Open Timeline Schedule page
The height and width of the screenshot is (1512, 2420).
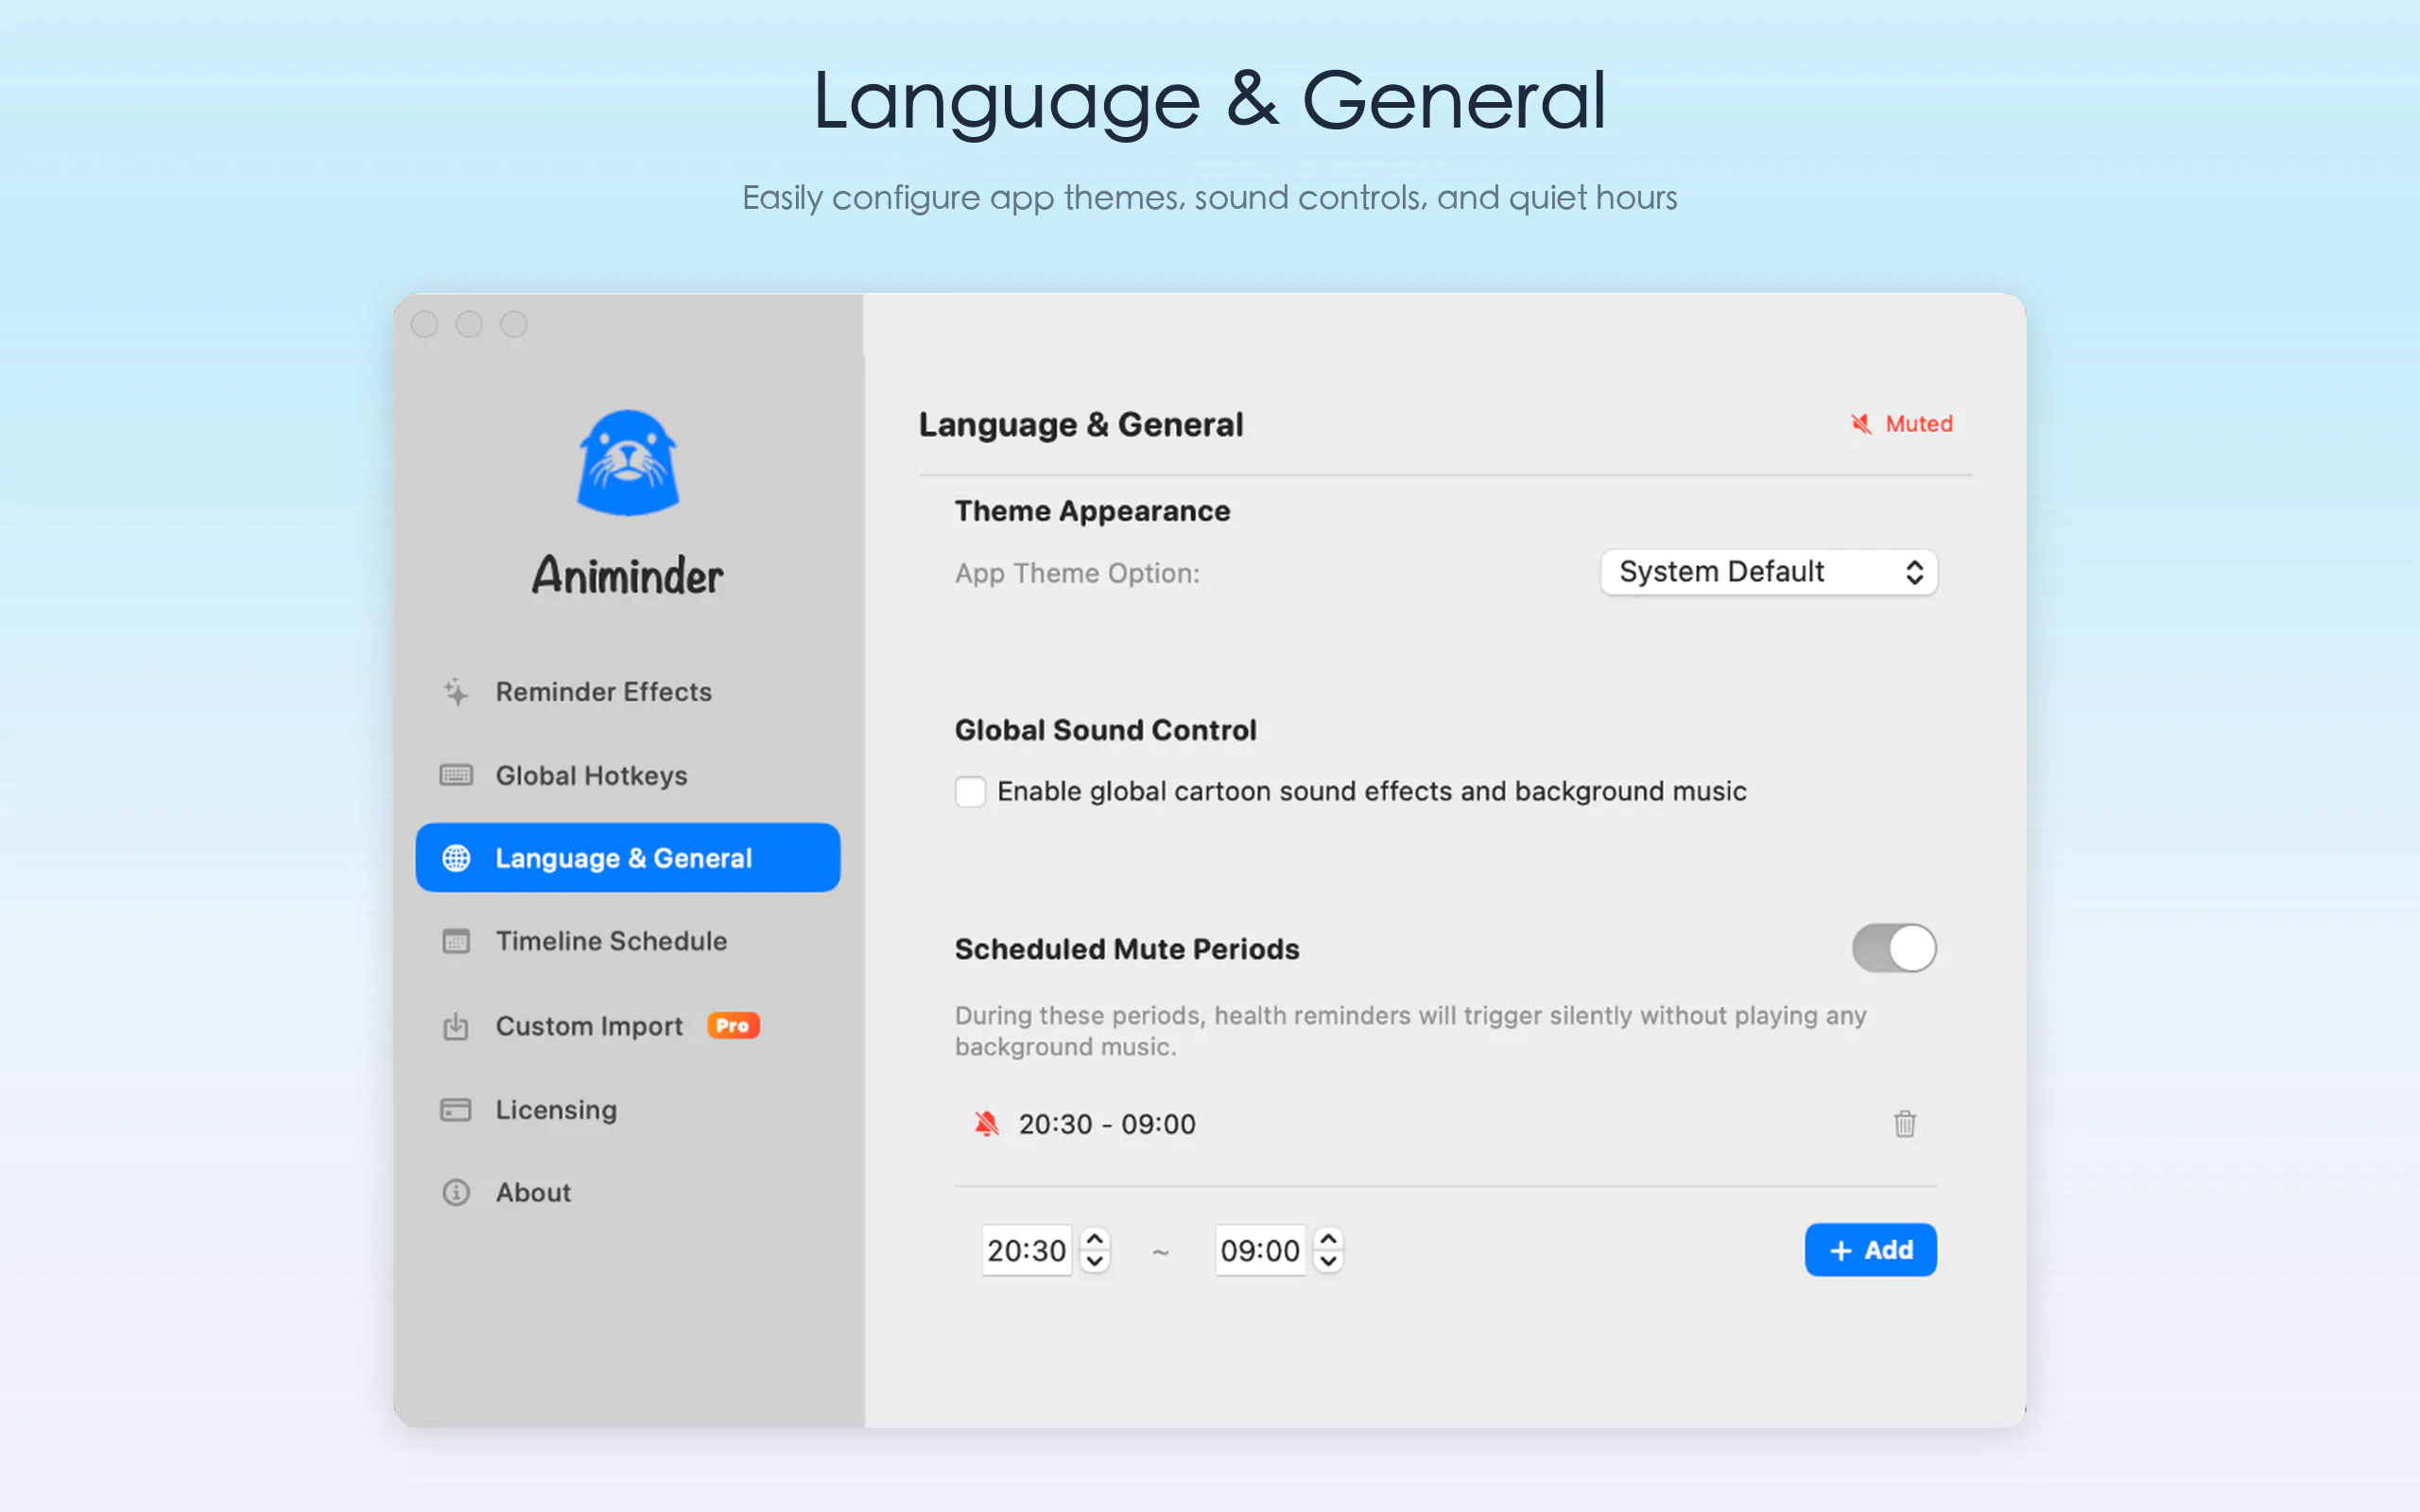coord(627,941)
